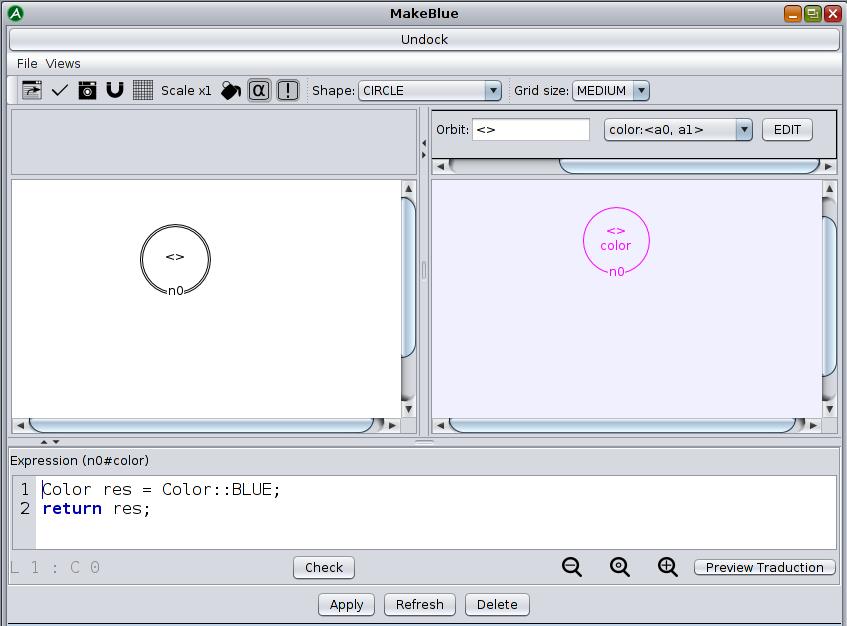Image resolution: width=847 pixels, height=626 pixels.
Task: Click the Check button
Action: [x=324, y=568]
